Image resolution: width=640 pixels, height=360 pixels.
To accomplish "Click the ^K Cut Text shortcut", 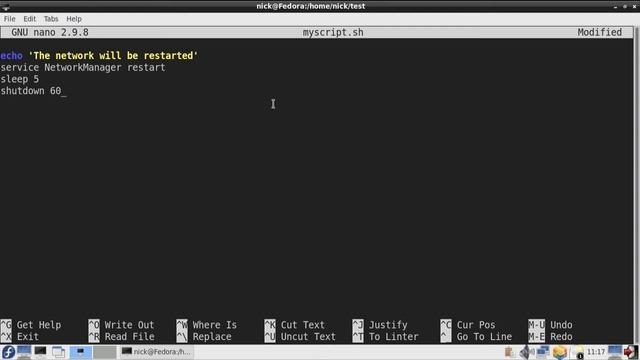I will [294, 325].
